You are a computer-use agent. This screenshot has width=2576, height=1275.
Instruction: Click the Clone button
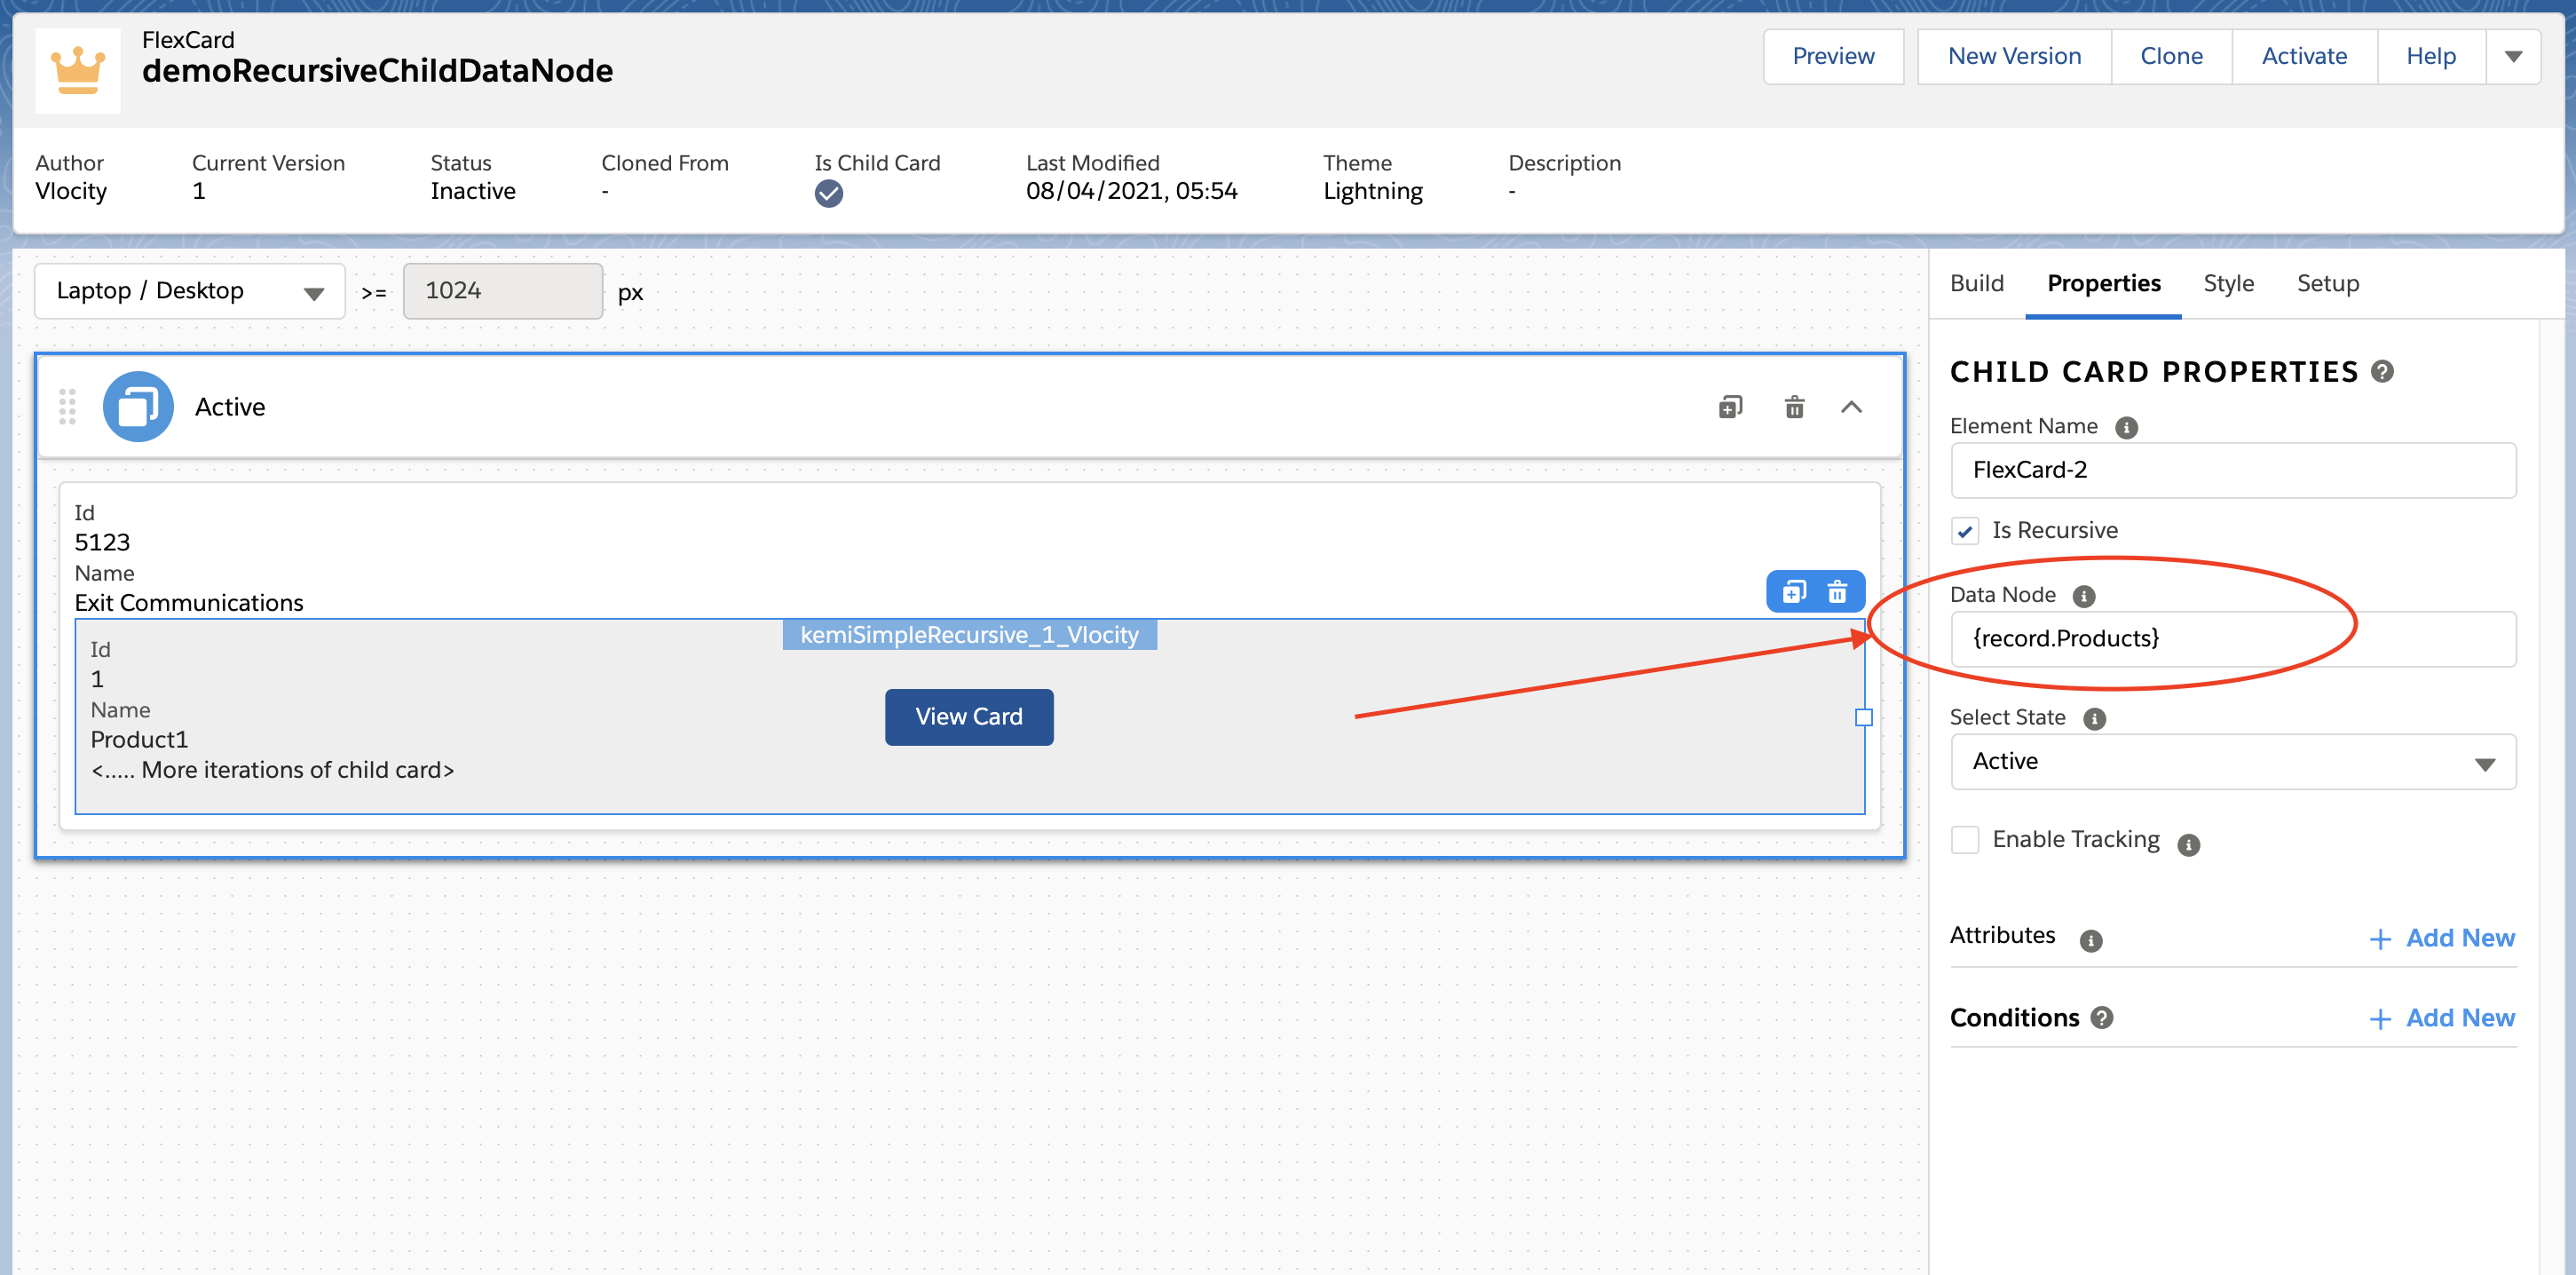2171,57
